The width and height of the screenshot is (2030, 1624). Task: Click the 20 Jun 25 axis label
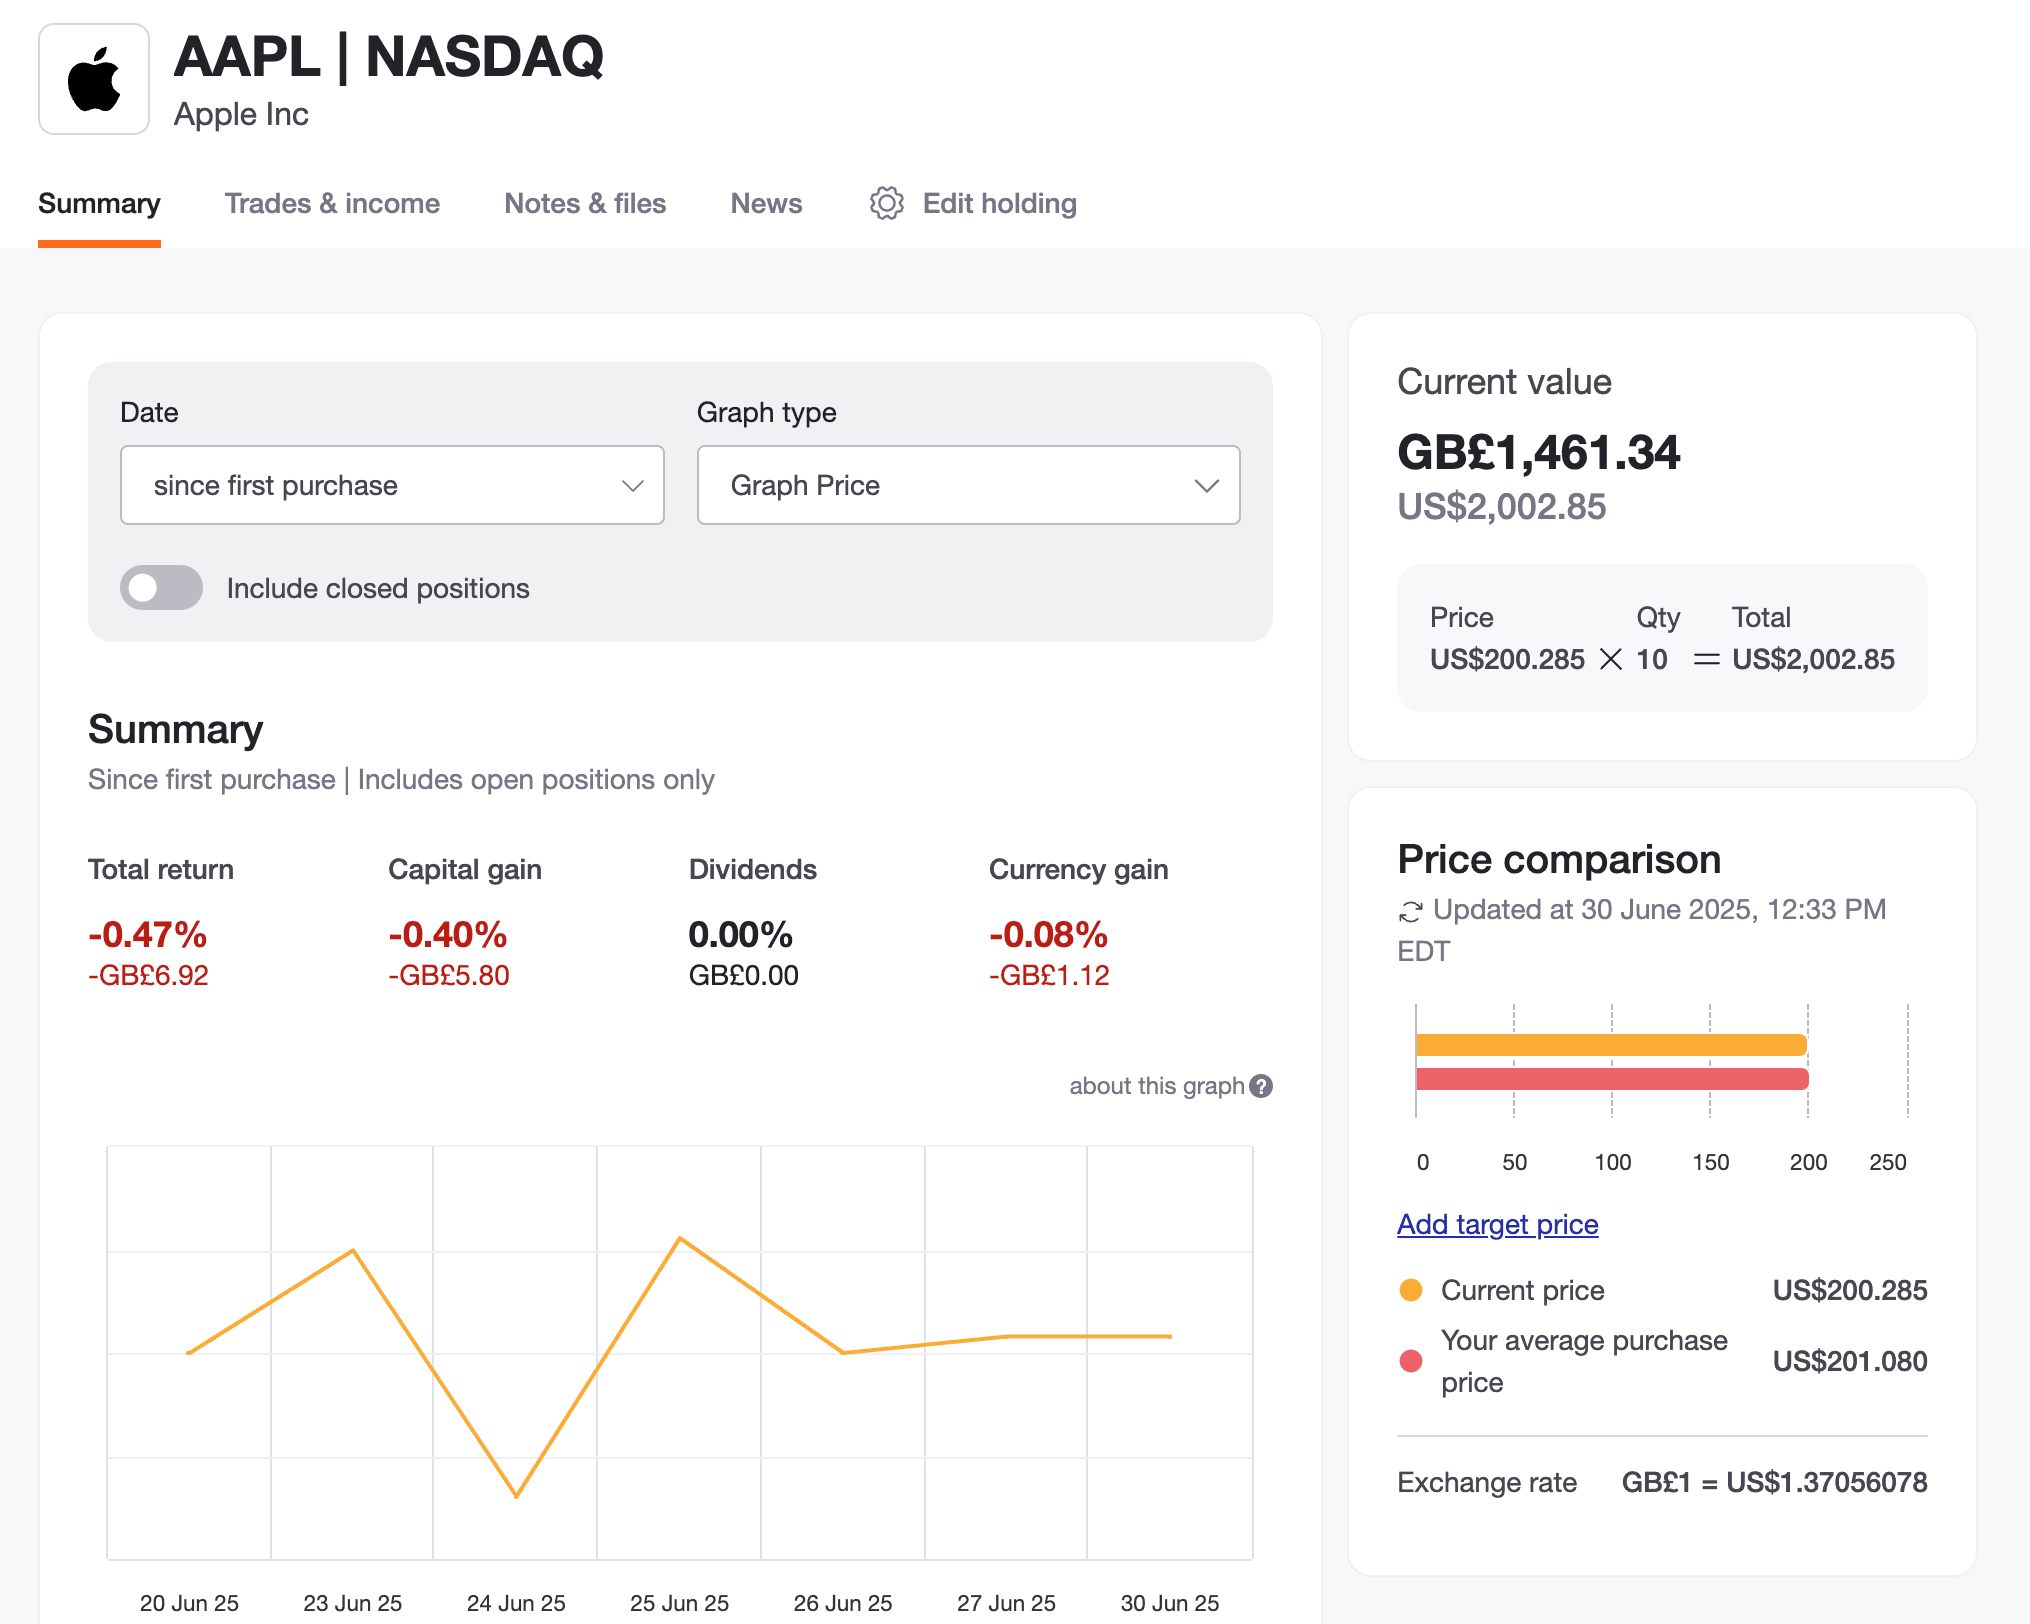[189, 1603]
